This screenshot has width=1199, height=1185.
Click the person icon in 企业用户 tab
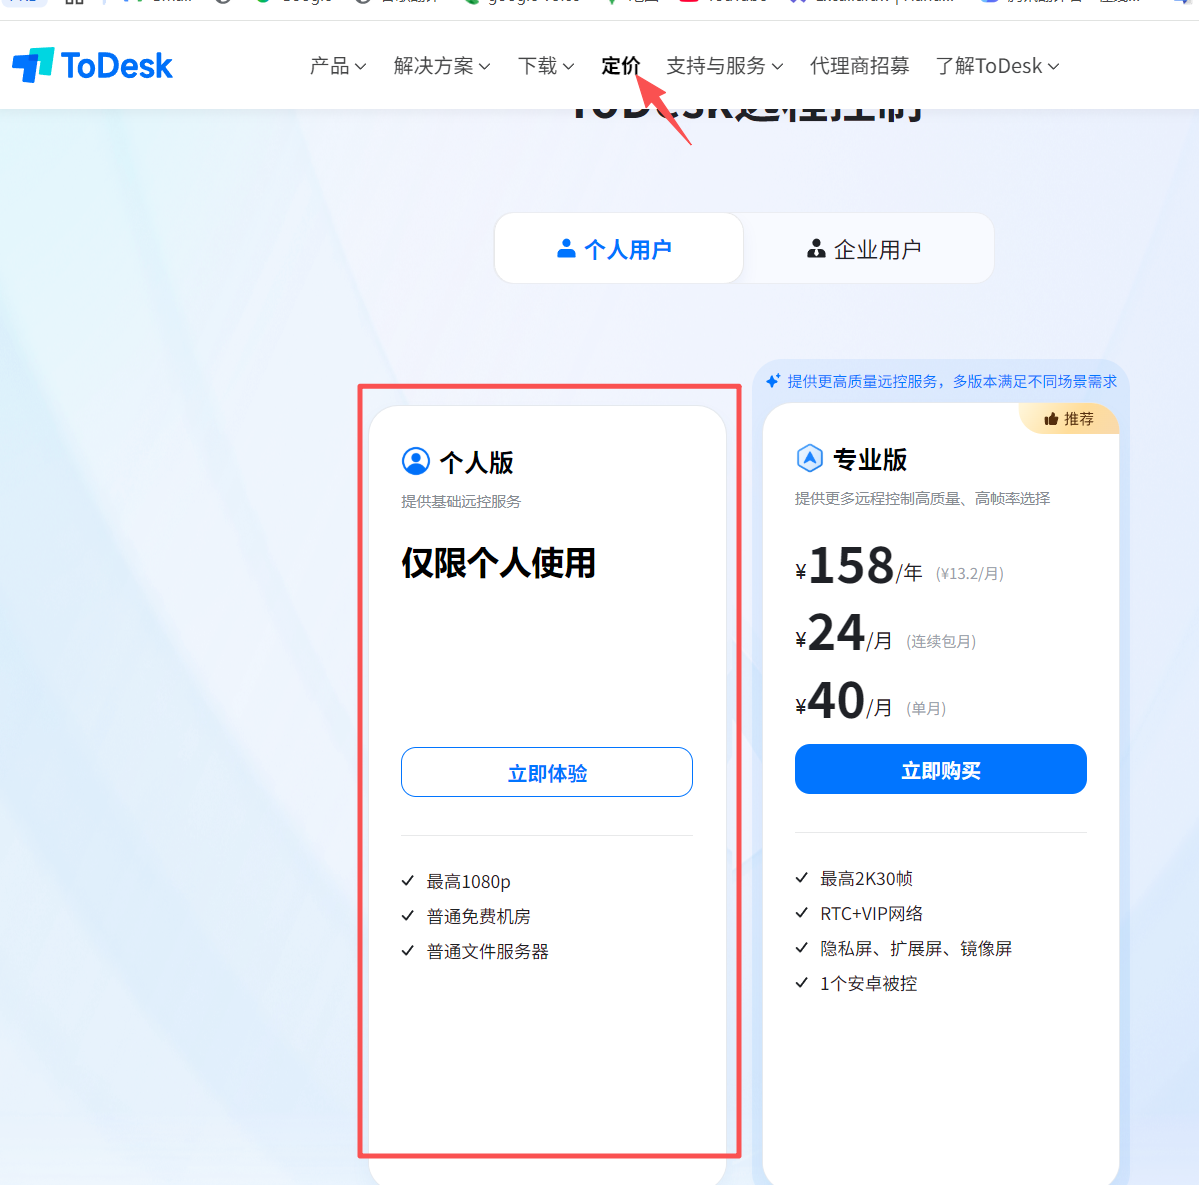(816, 248)
